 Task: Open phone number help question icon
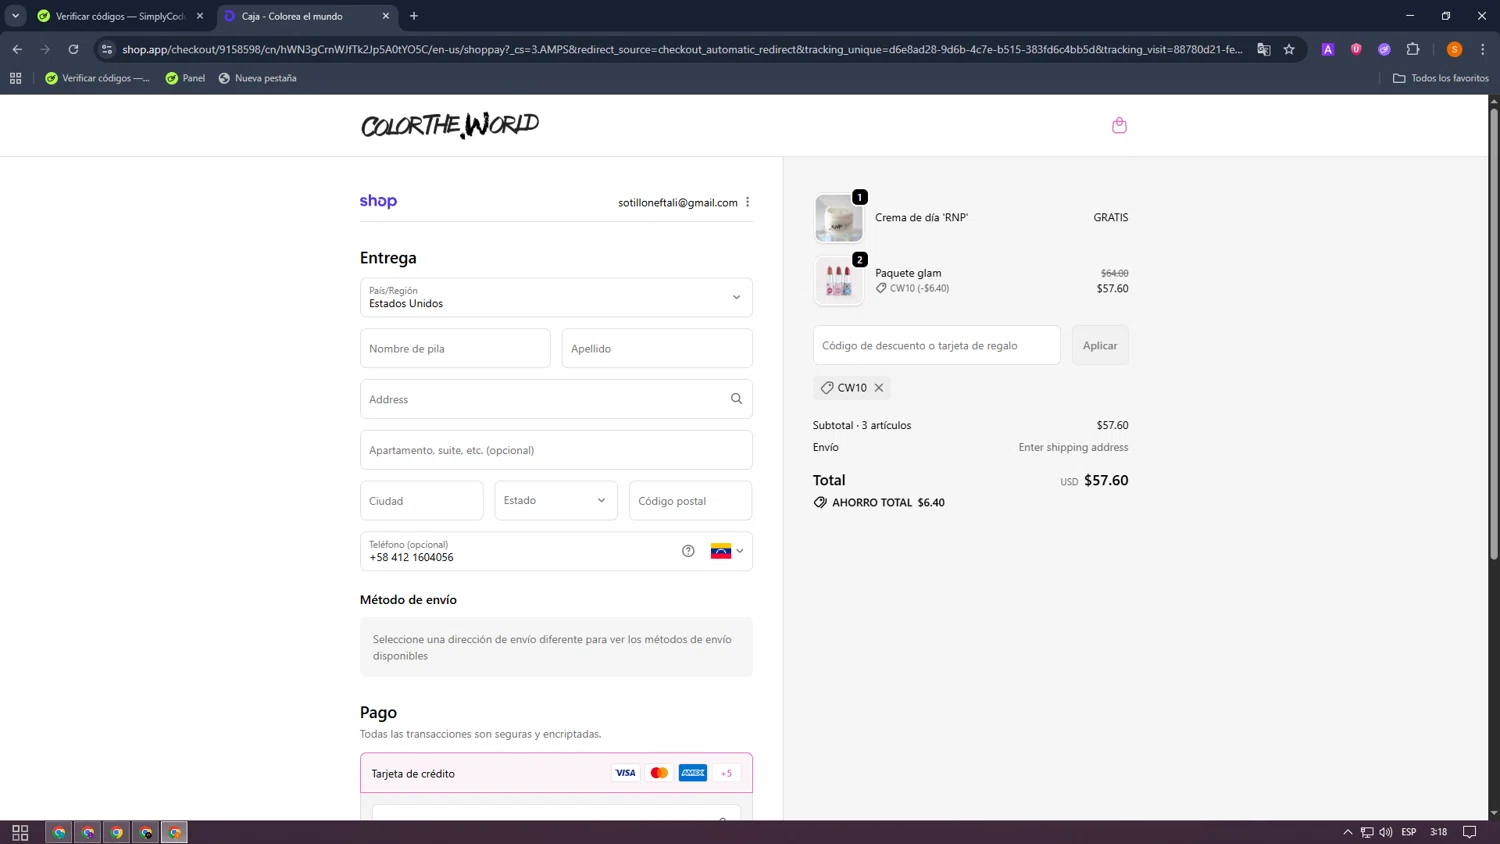(688, 551)
